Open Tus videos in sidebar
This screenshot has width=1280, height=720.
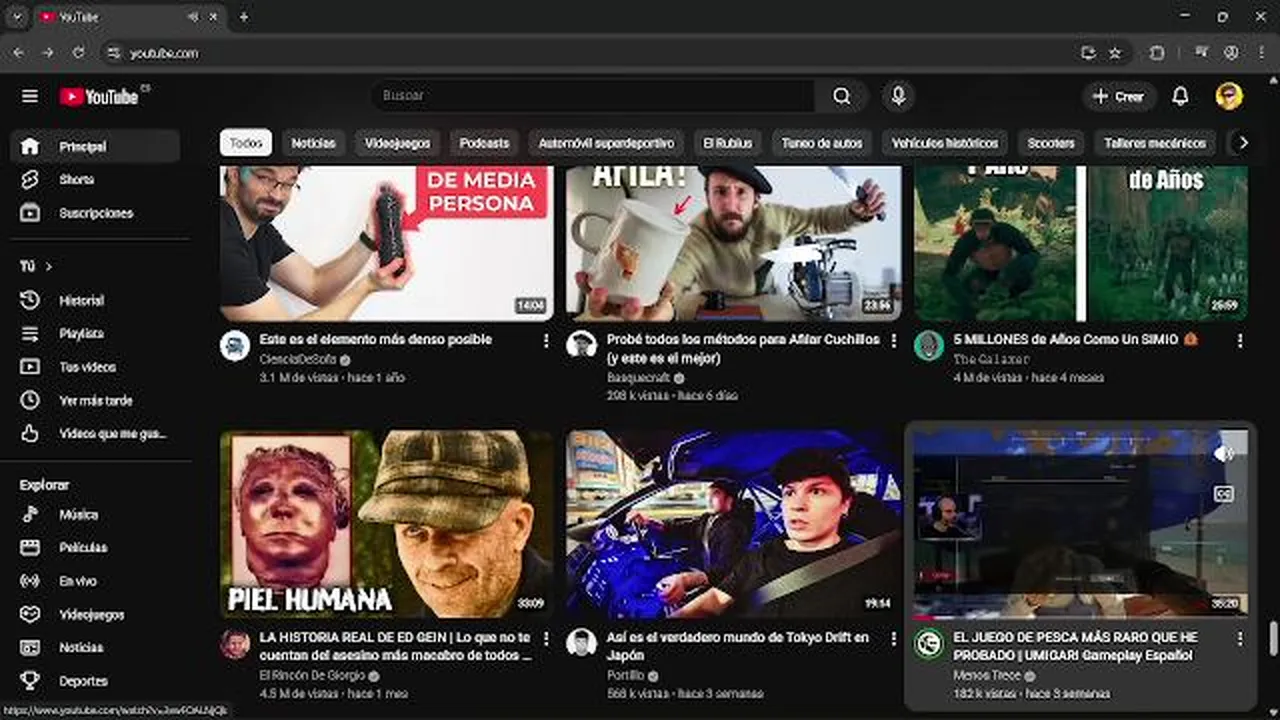(x=95, y=367)
